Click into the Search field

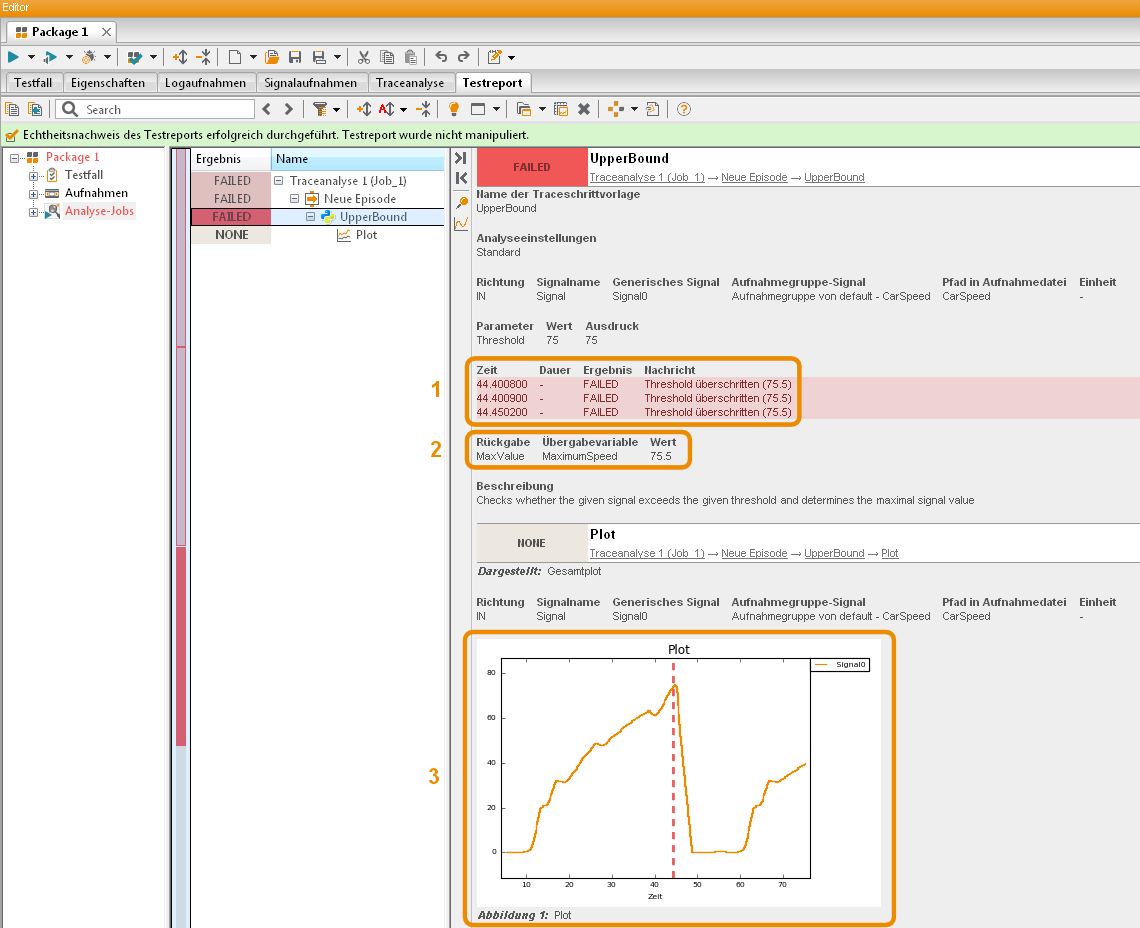point(167,109)
